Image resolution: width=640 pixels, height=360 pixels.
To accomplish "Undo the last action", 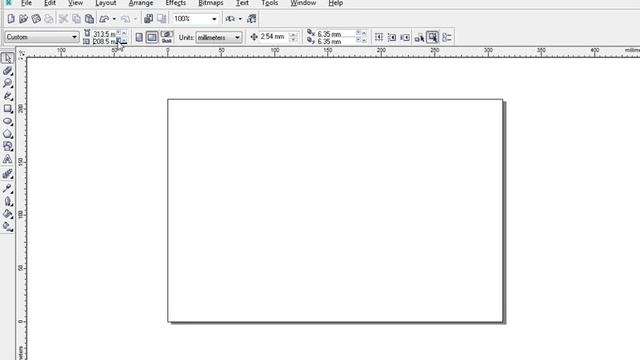I will tap(104, 19).
